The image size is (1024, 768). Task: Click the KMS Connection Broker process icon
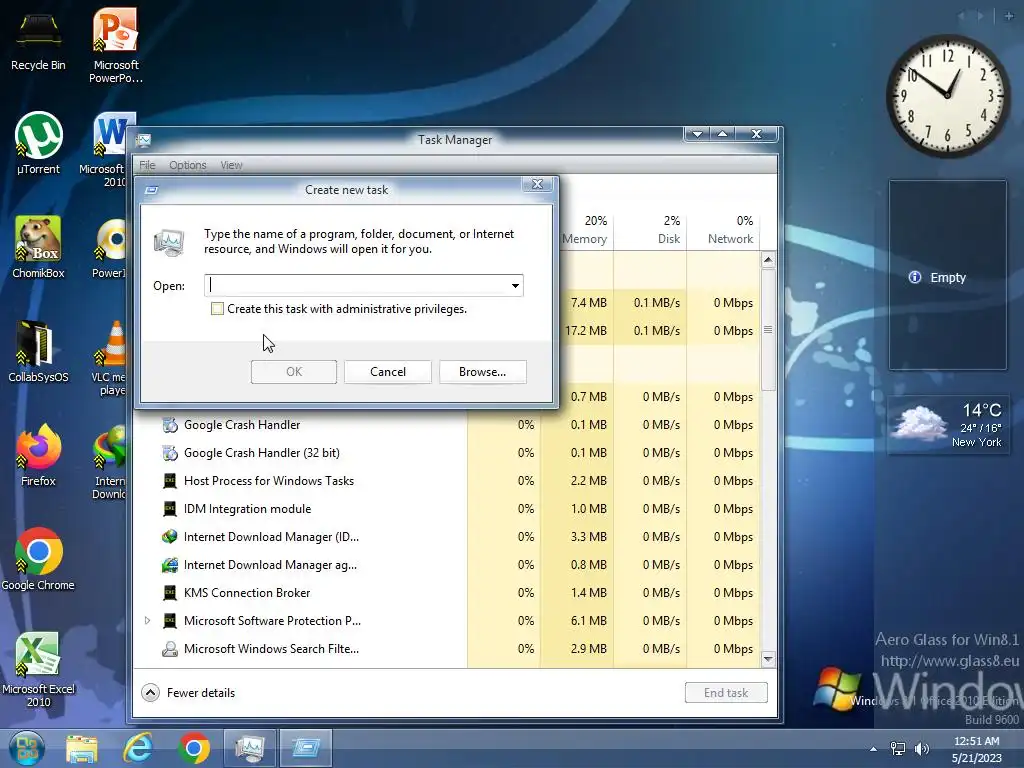[x=170, y=593]
